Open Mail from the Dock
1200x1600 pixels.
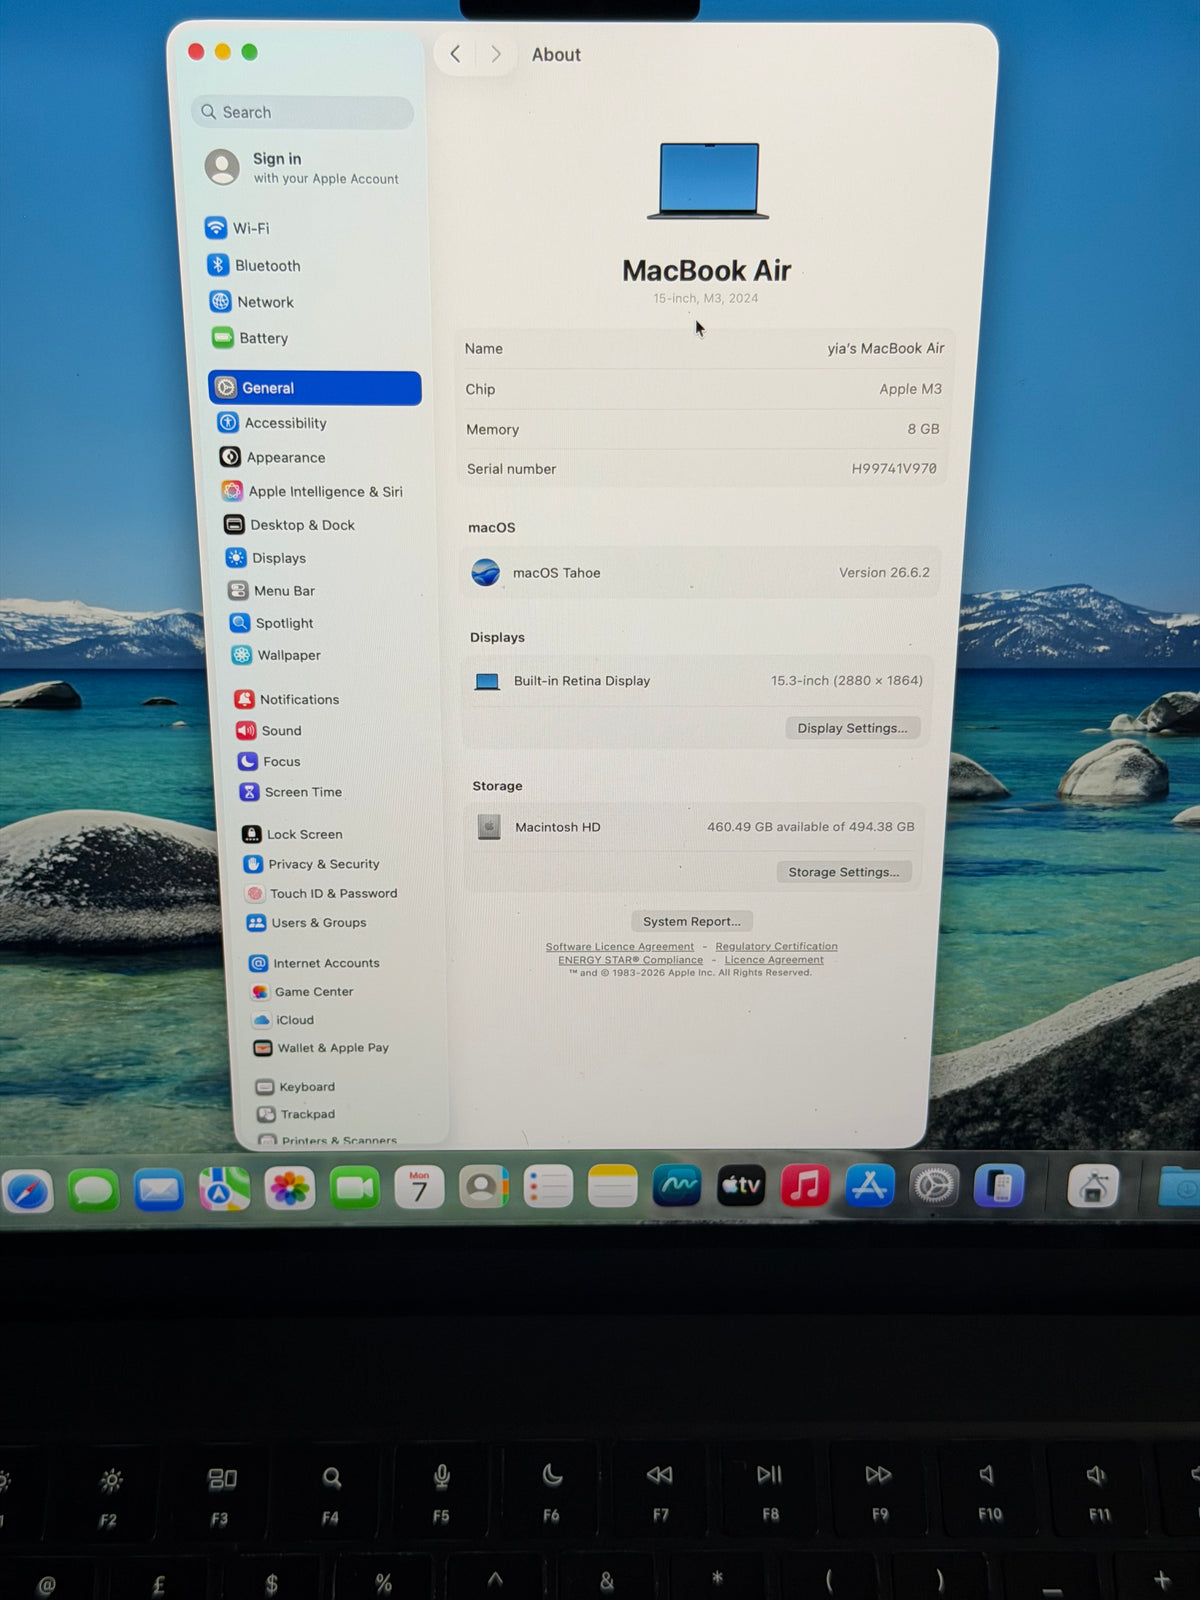tap(159, 1190)
